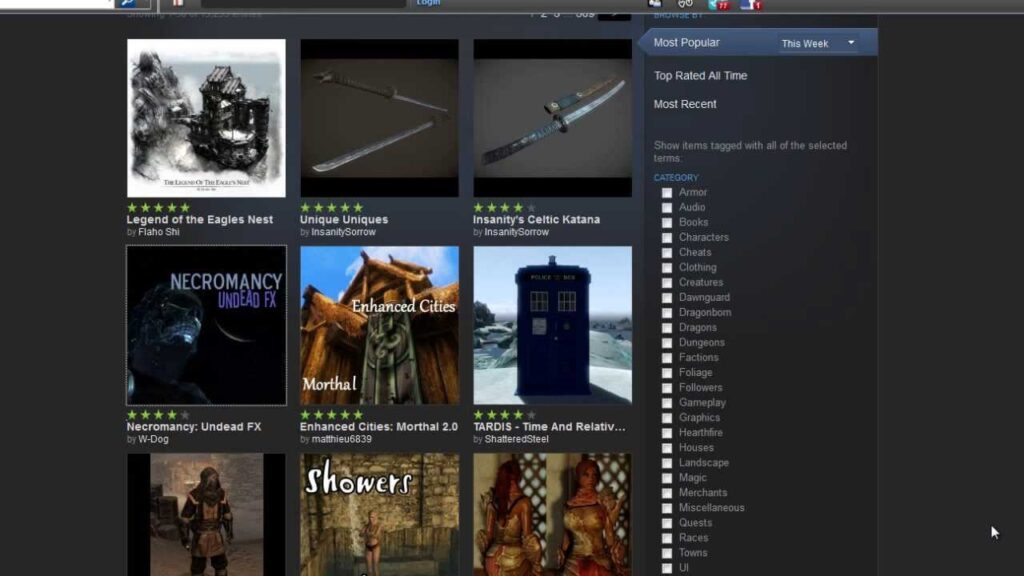Image resolution: width=1024 pixels, height=576 pixels.
Task: Open the This Week time range dropdown
Action: point(818,43)
